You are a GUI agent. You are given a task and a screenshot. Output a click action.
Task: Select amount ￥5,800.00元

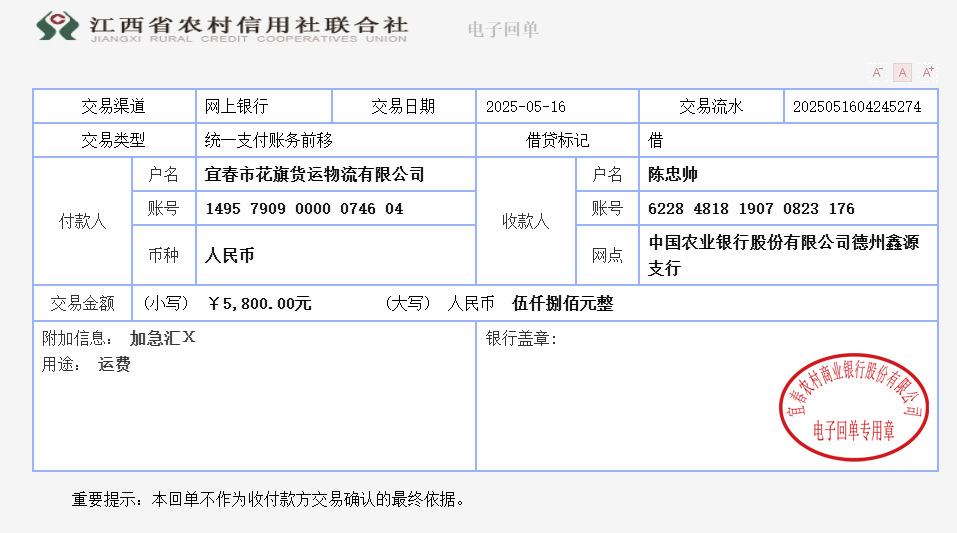pos(260,303)
